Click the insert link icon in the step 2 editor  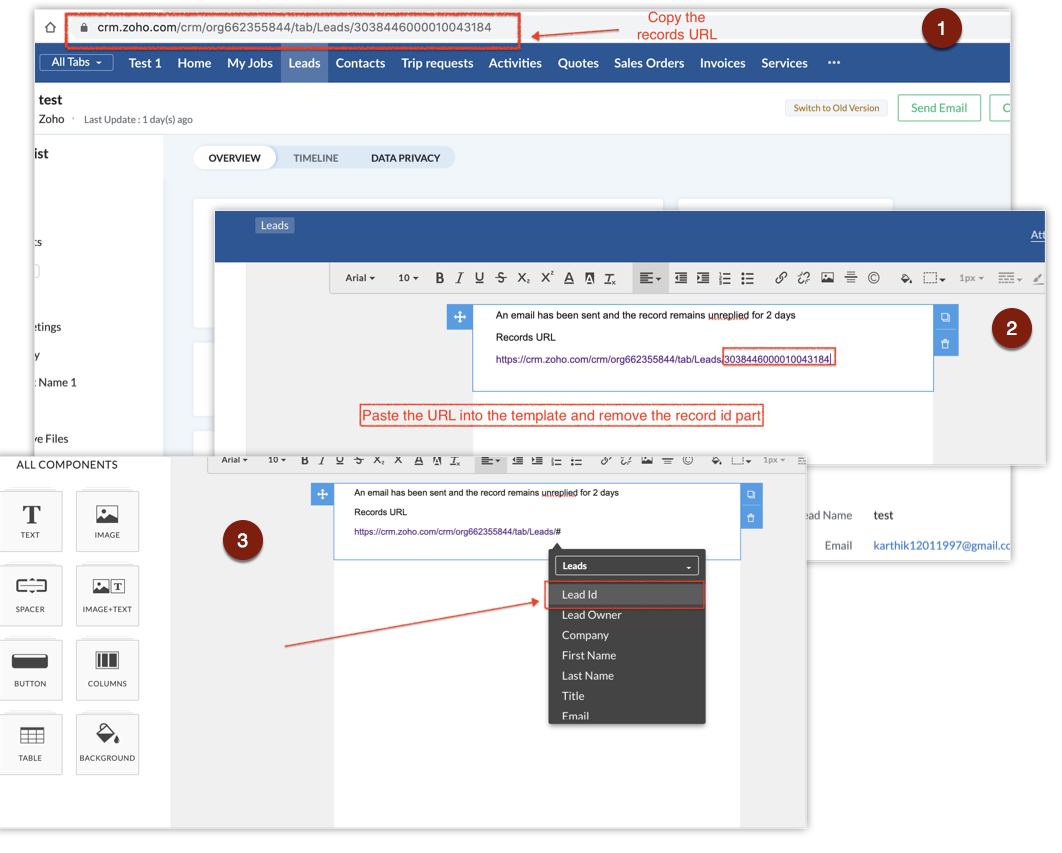point(781,277)
